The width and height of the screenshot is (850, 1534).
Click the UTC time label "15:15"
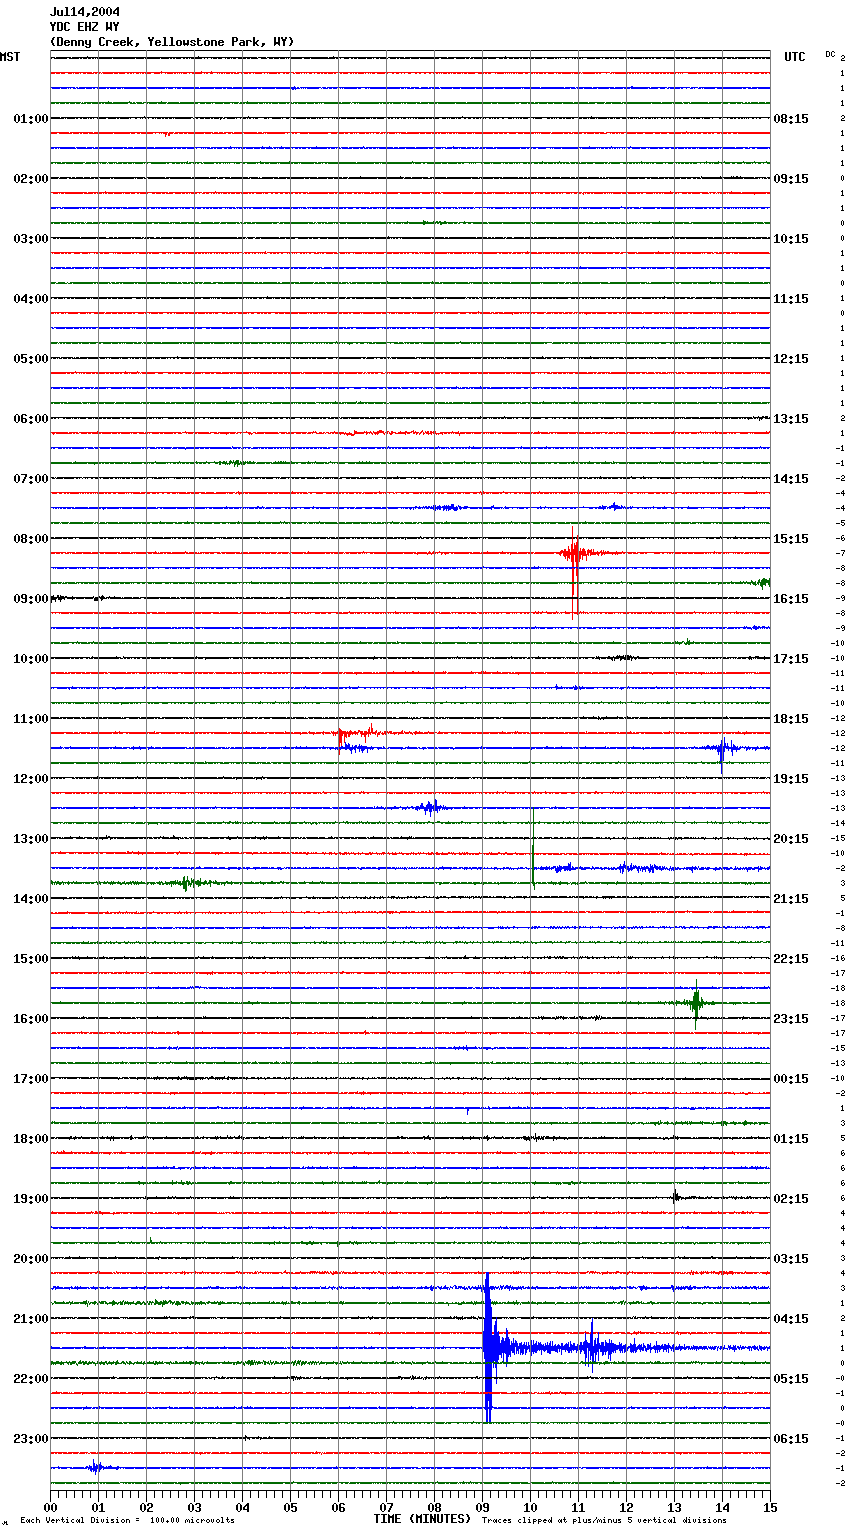791,539
